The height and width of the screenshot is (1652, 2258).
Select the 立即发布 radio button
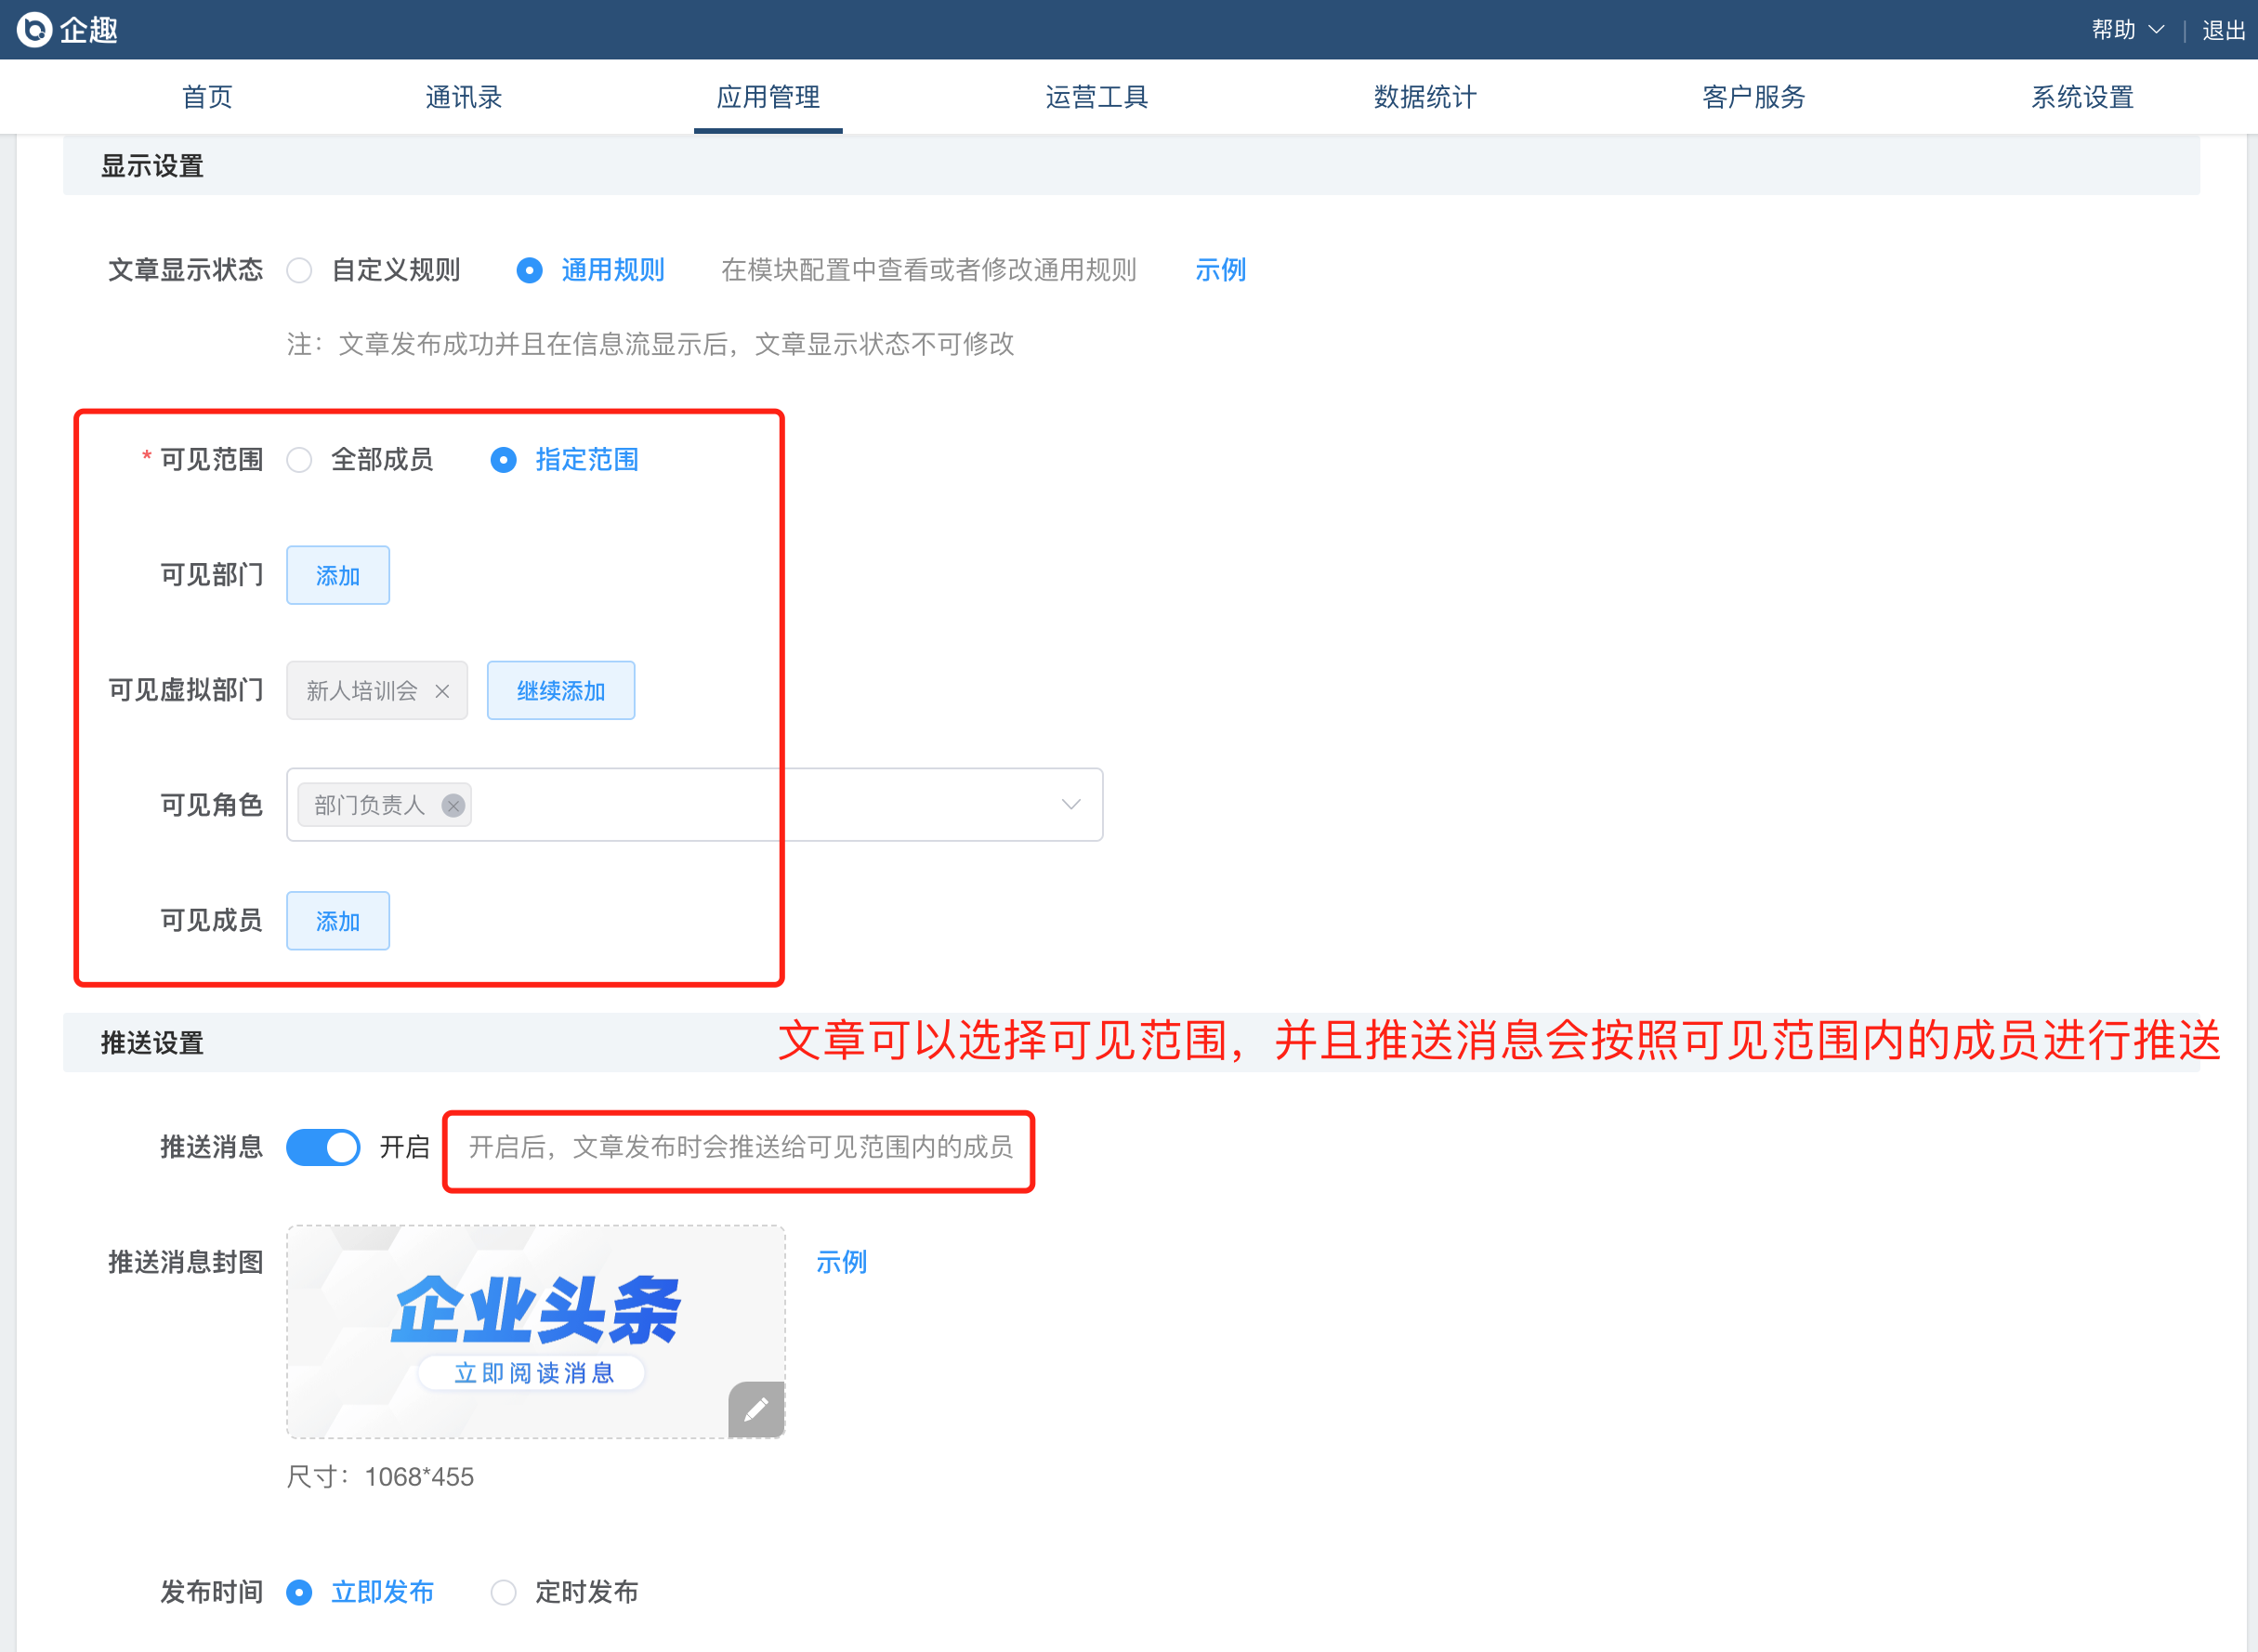click(300, 1592)
